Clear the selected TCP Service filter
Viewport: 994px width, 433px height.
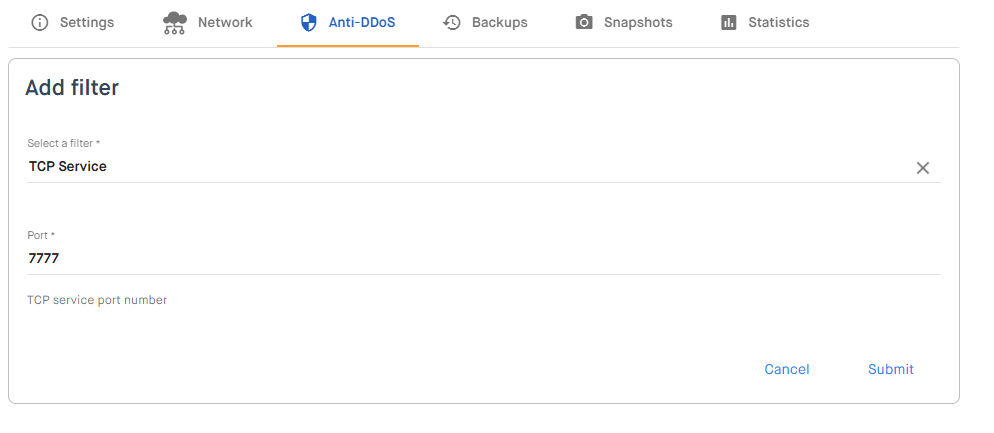[923, 168]
